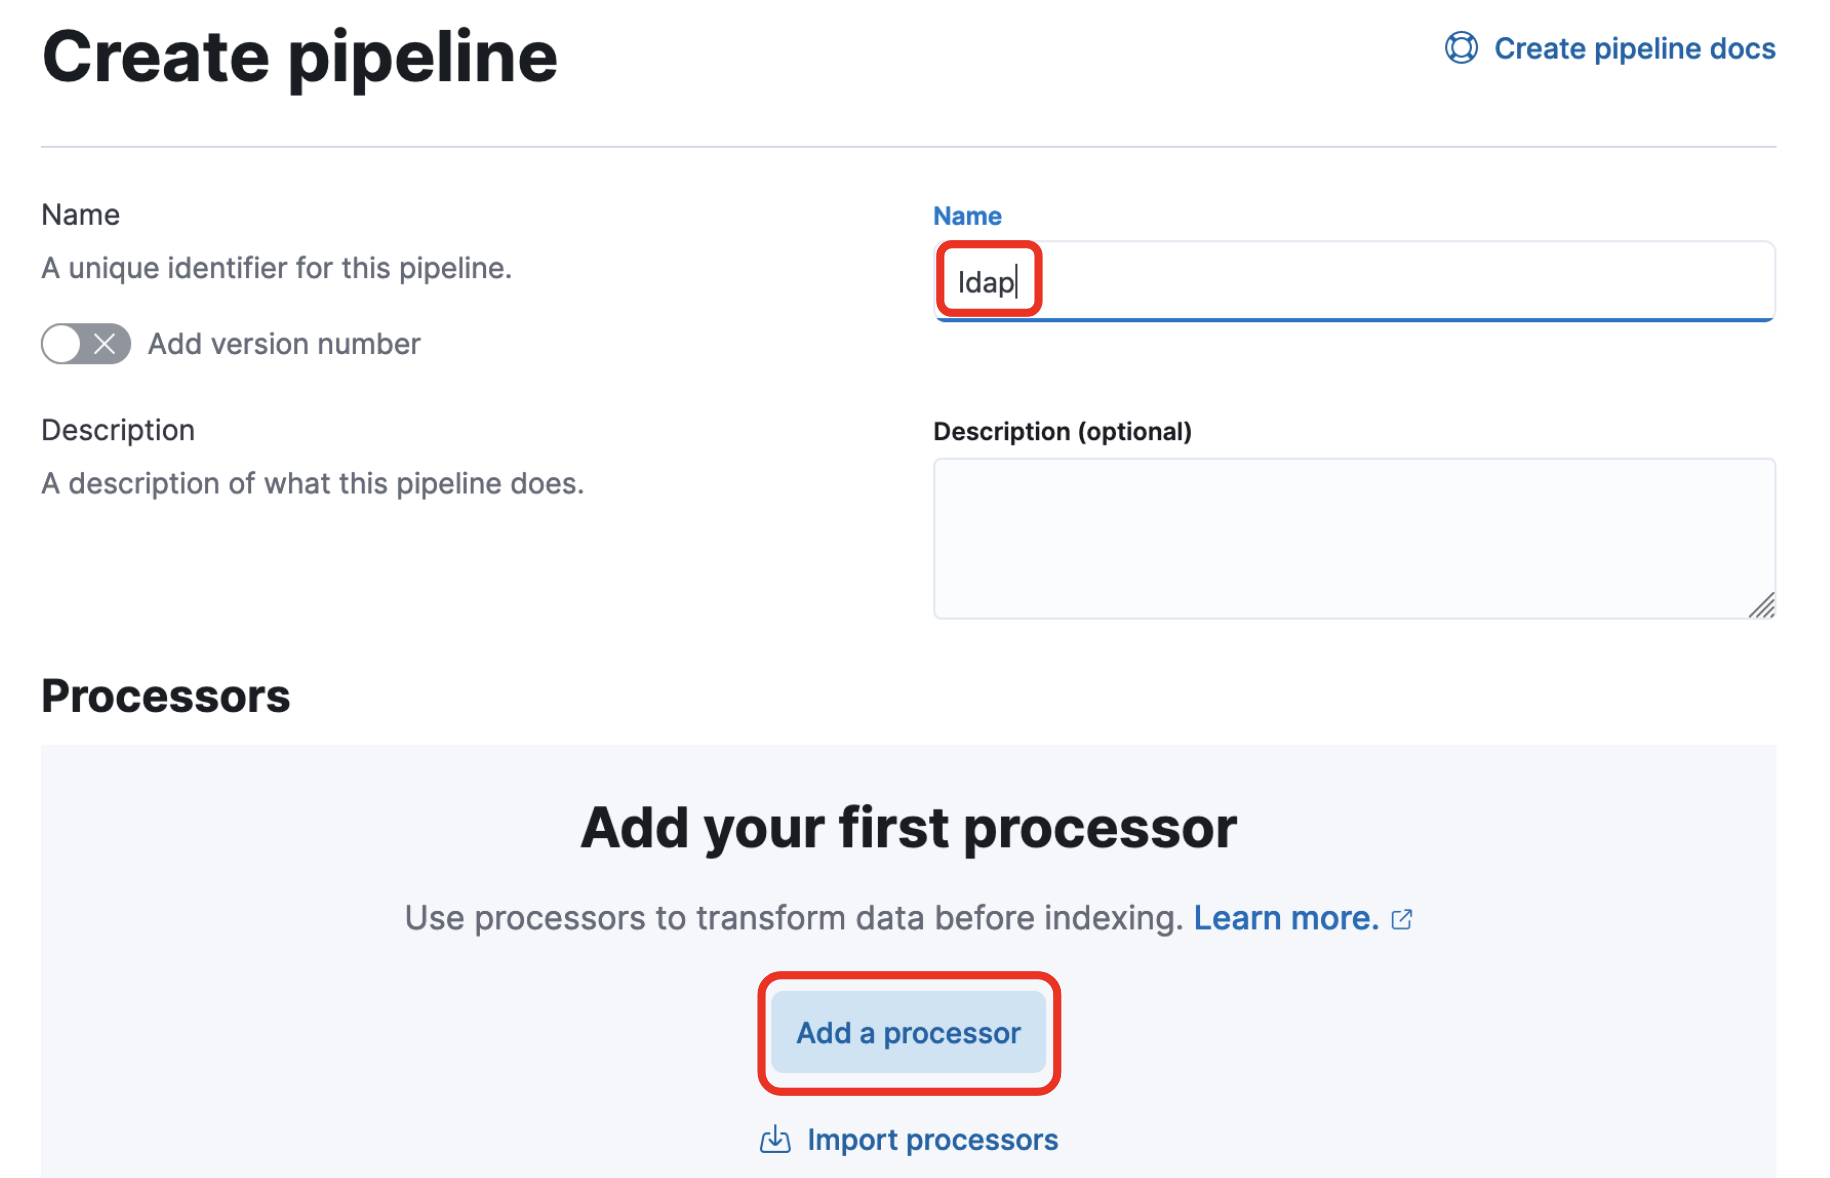This screenshot has height=1178, width=1830.
Task: Click the X icon inside version toggle
Action: (104, 344)
